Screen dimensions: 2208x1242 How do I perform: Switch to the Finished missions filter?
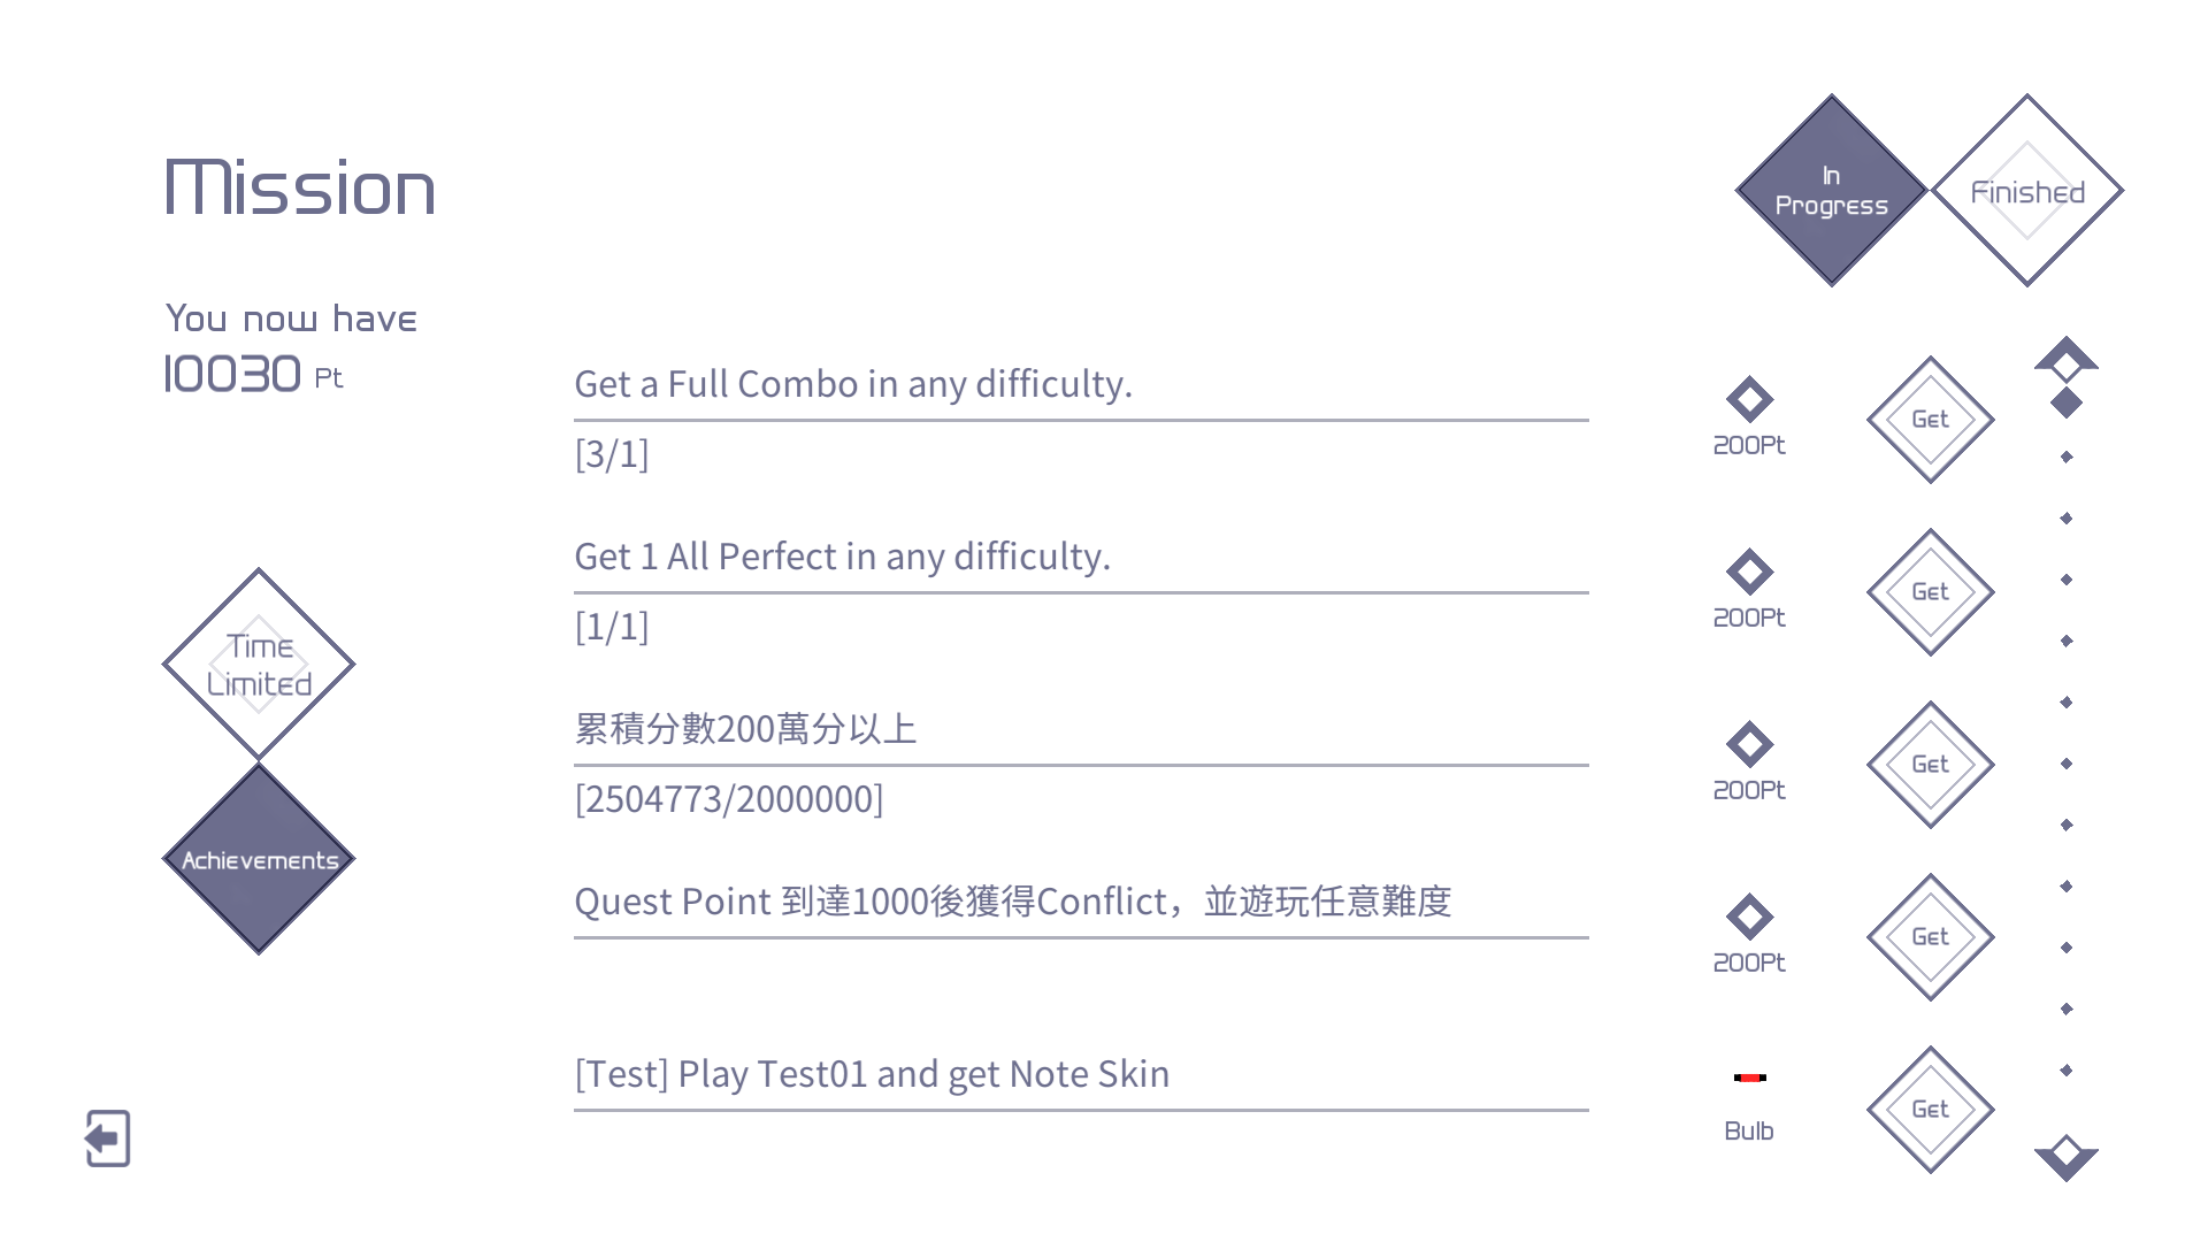[x=2027, y=190]
